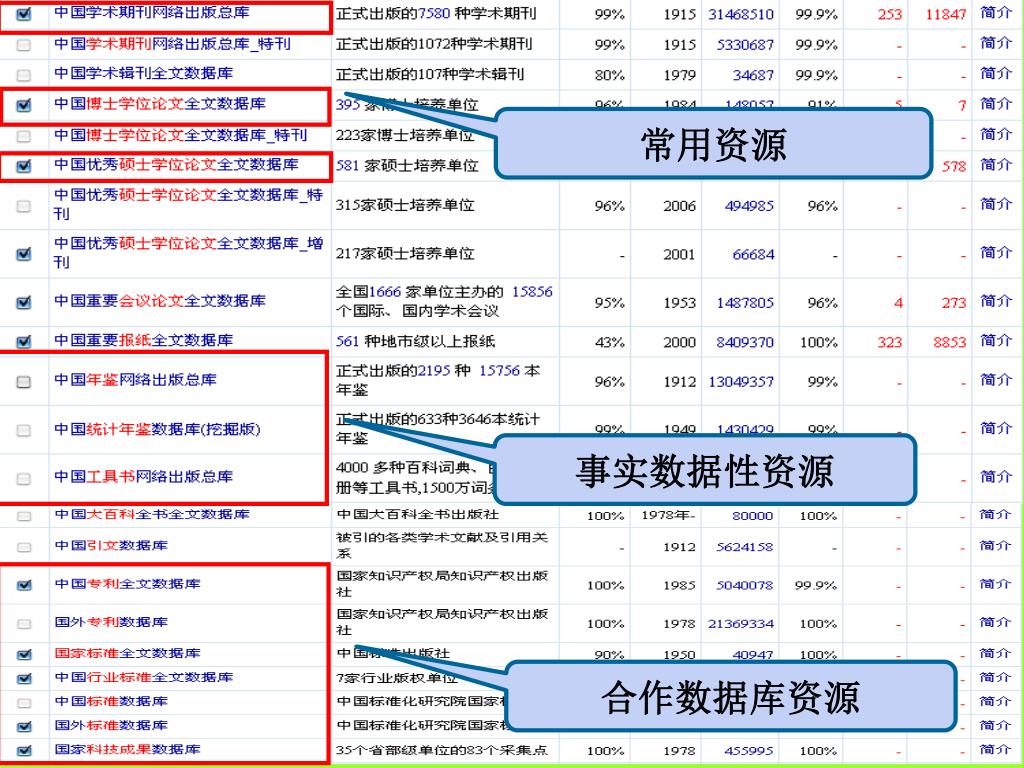Viewport: 1024px width, 768px height.
Task: Click the 5624158 citation count
Action: point(744,547)
